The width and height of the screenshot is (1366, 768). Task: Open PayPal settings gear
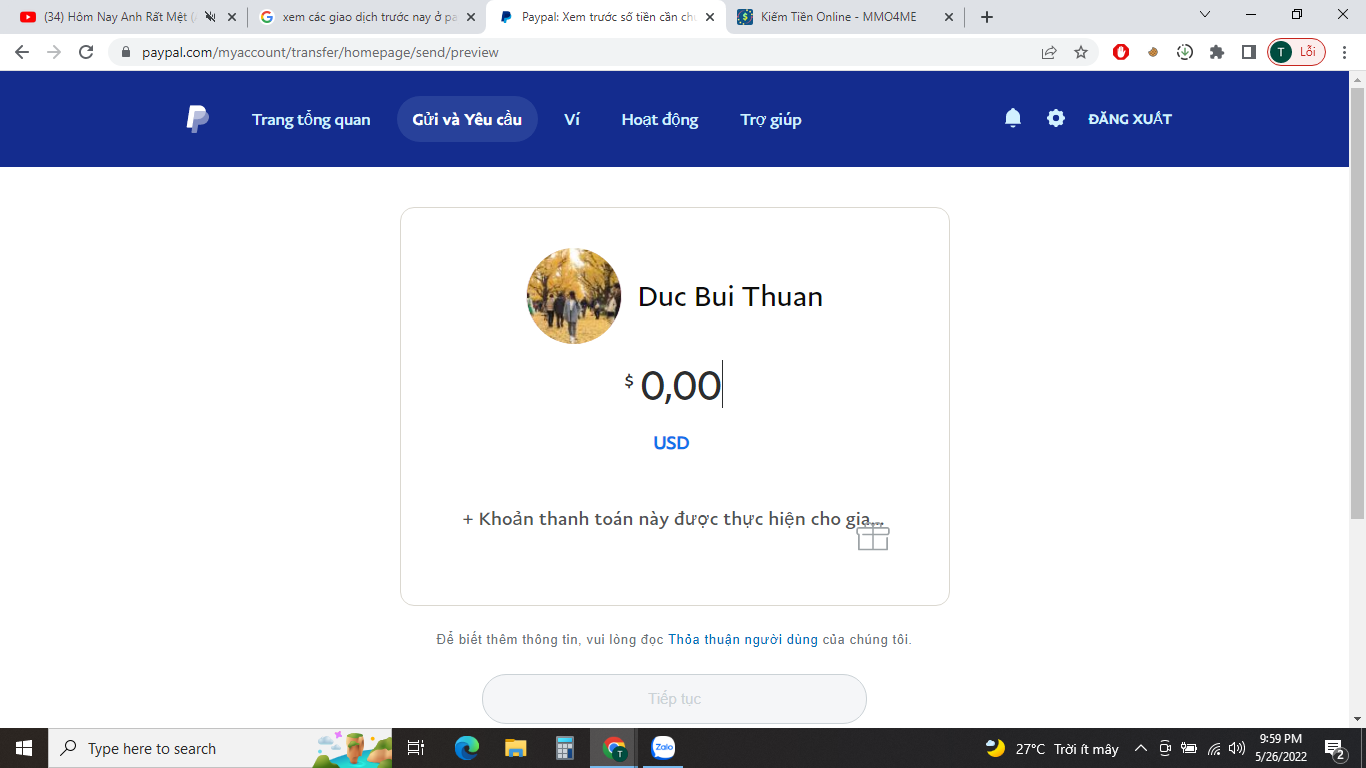tap(1056, 118)
